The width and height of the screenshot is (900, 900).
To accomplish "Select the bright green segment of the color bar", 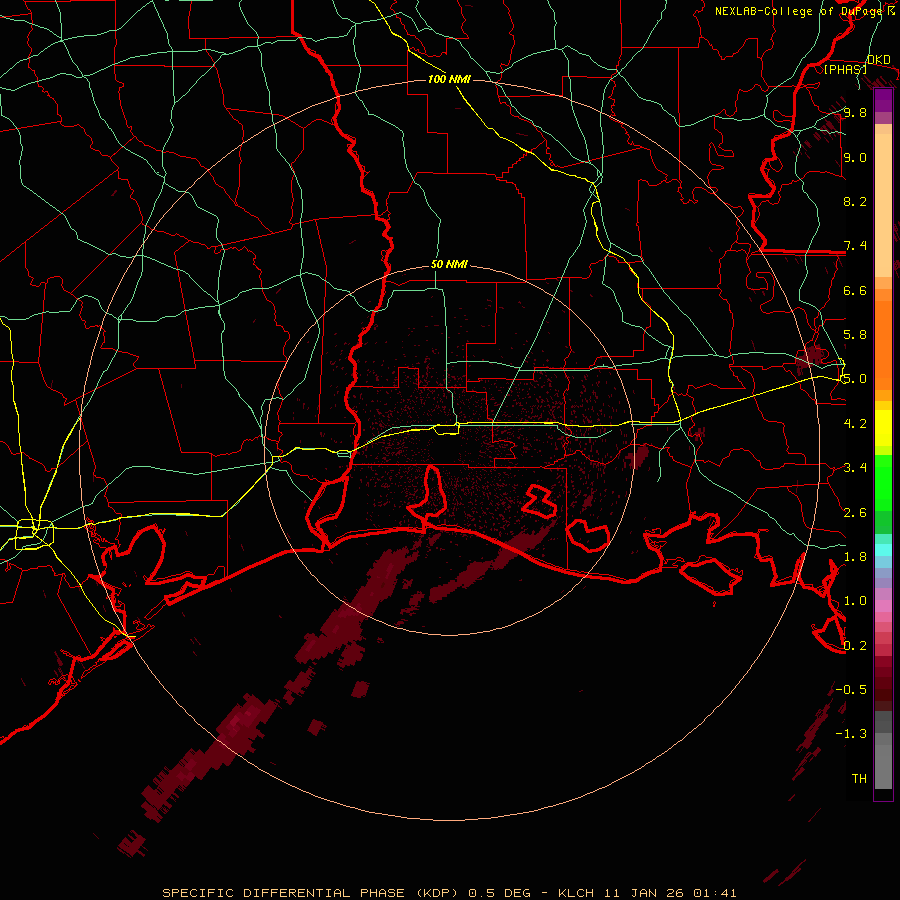I will [x=883, y=483].
